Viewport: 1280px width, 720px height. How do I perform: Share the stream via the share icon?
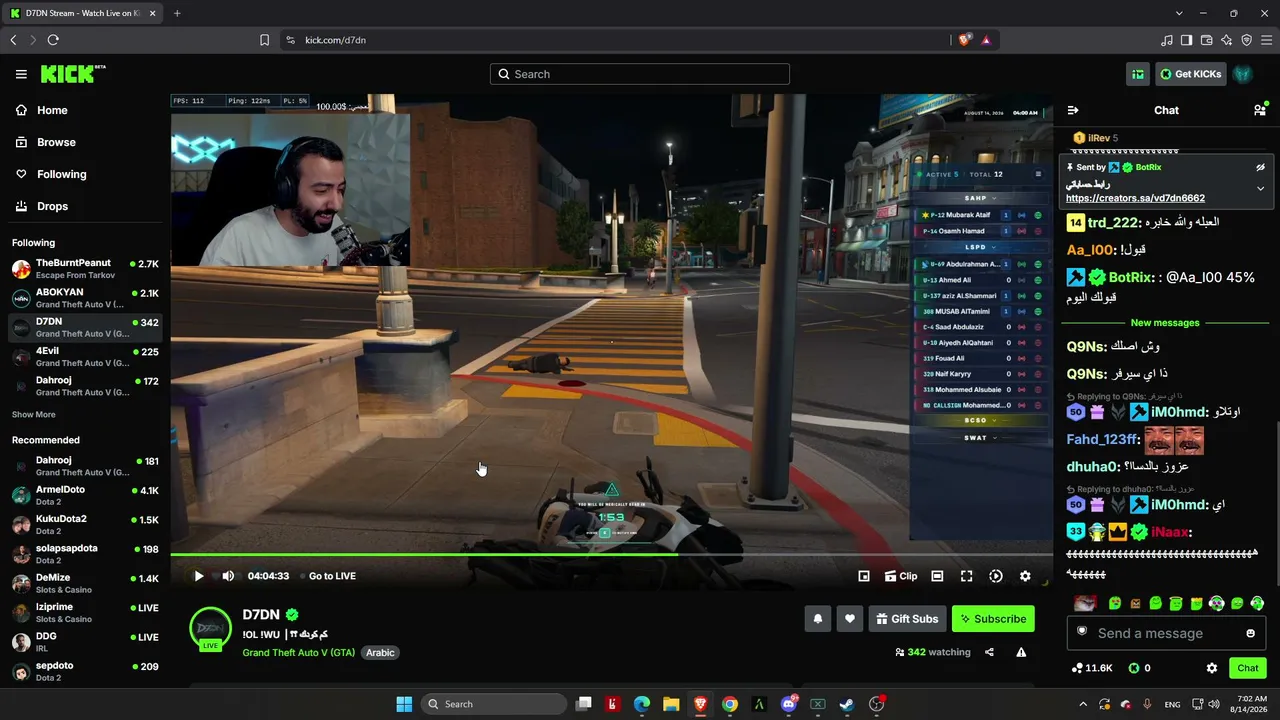pyautogui.click(x=989, y=652)
